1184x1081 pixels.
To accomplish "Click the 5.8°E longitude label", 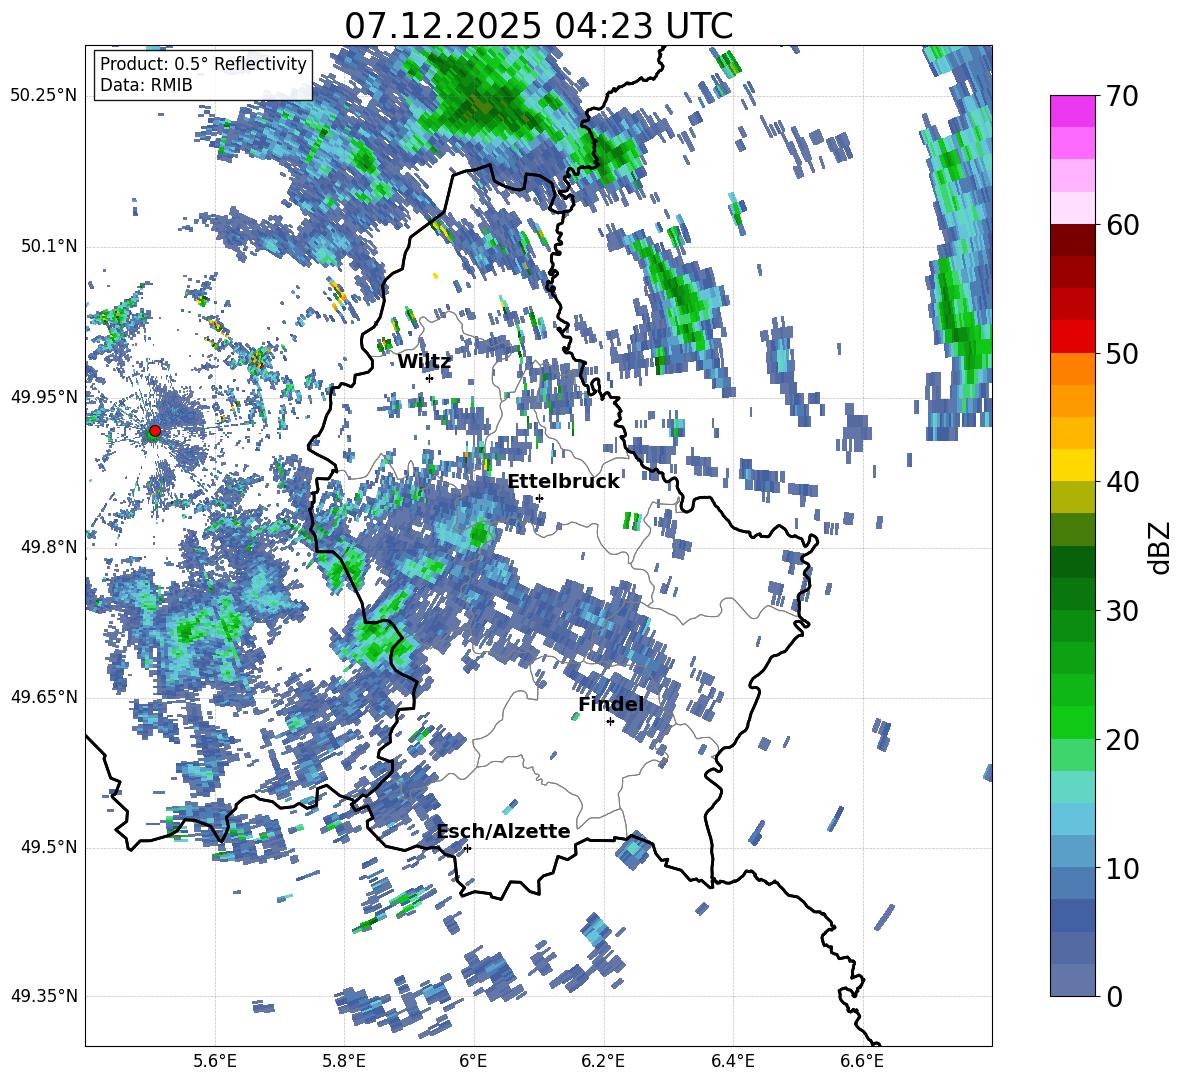I will pos(344,1061).
